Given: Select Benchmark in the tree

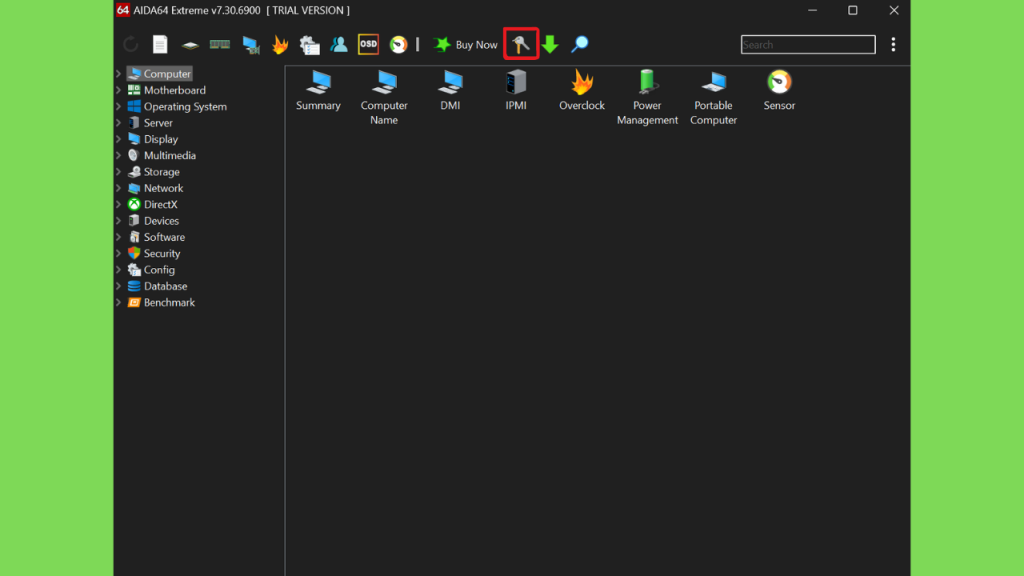Looking at the screenshot, I should click(x=161, y=302).
